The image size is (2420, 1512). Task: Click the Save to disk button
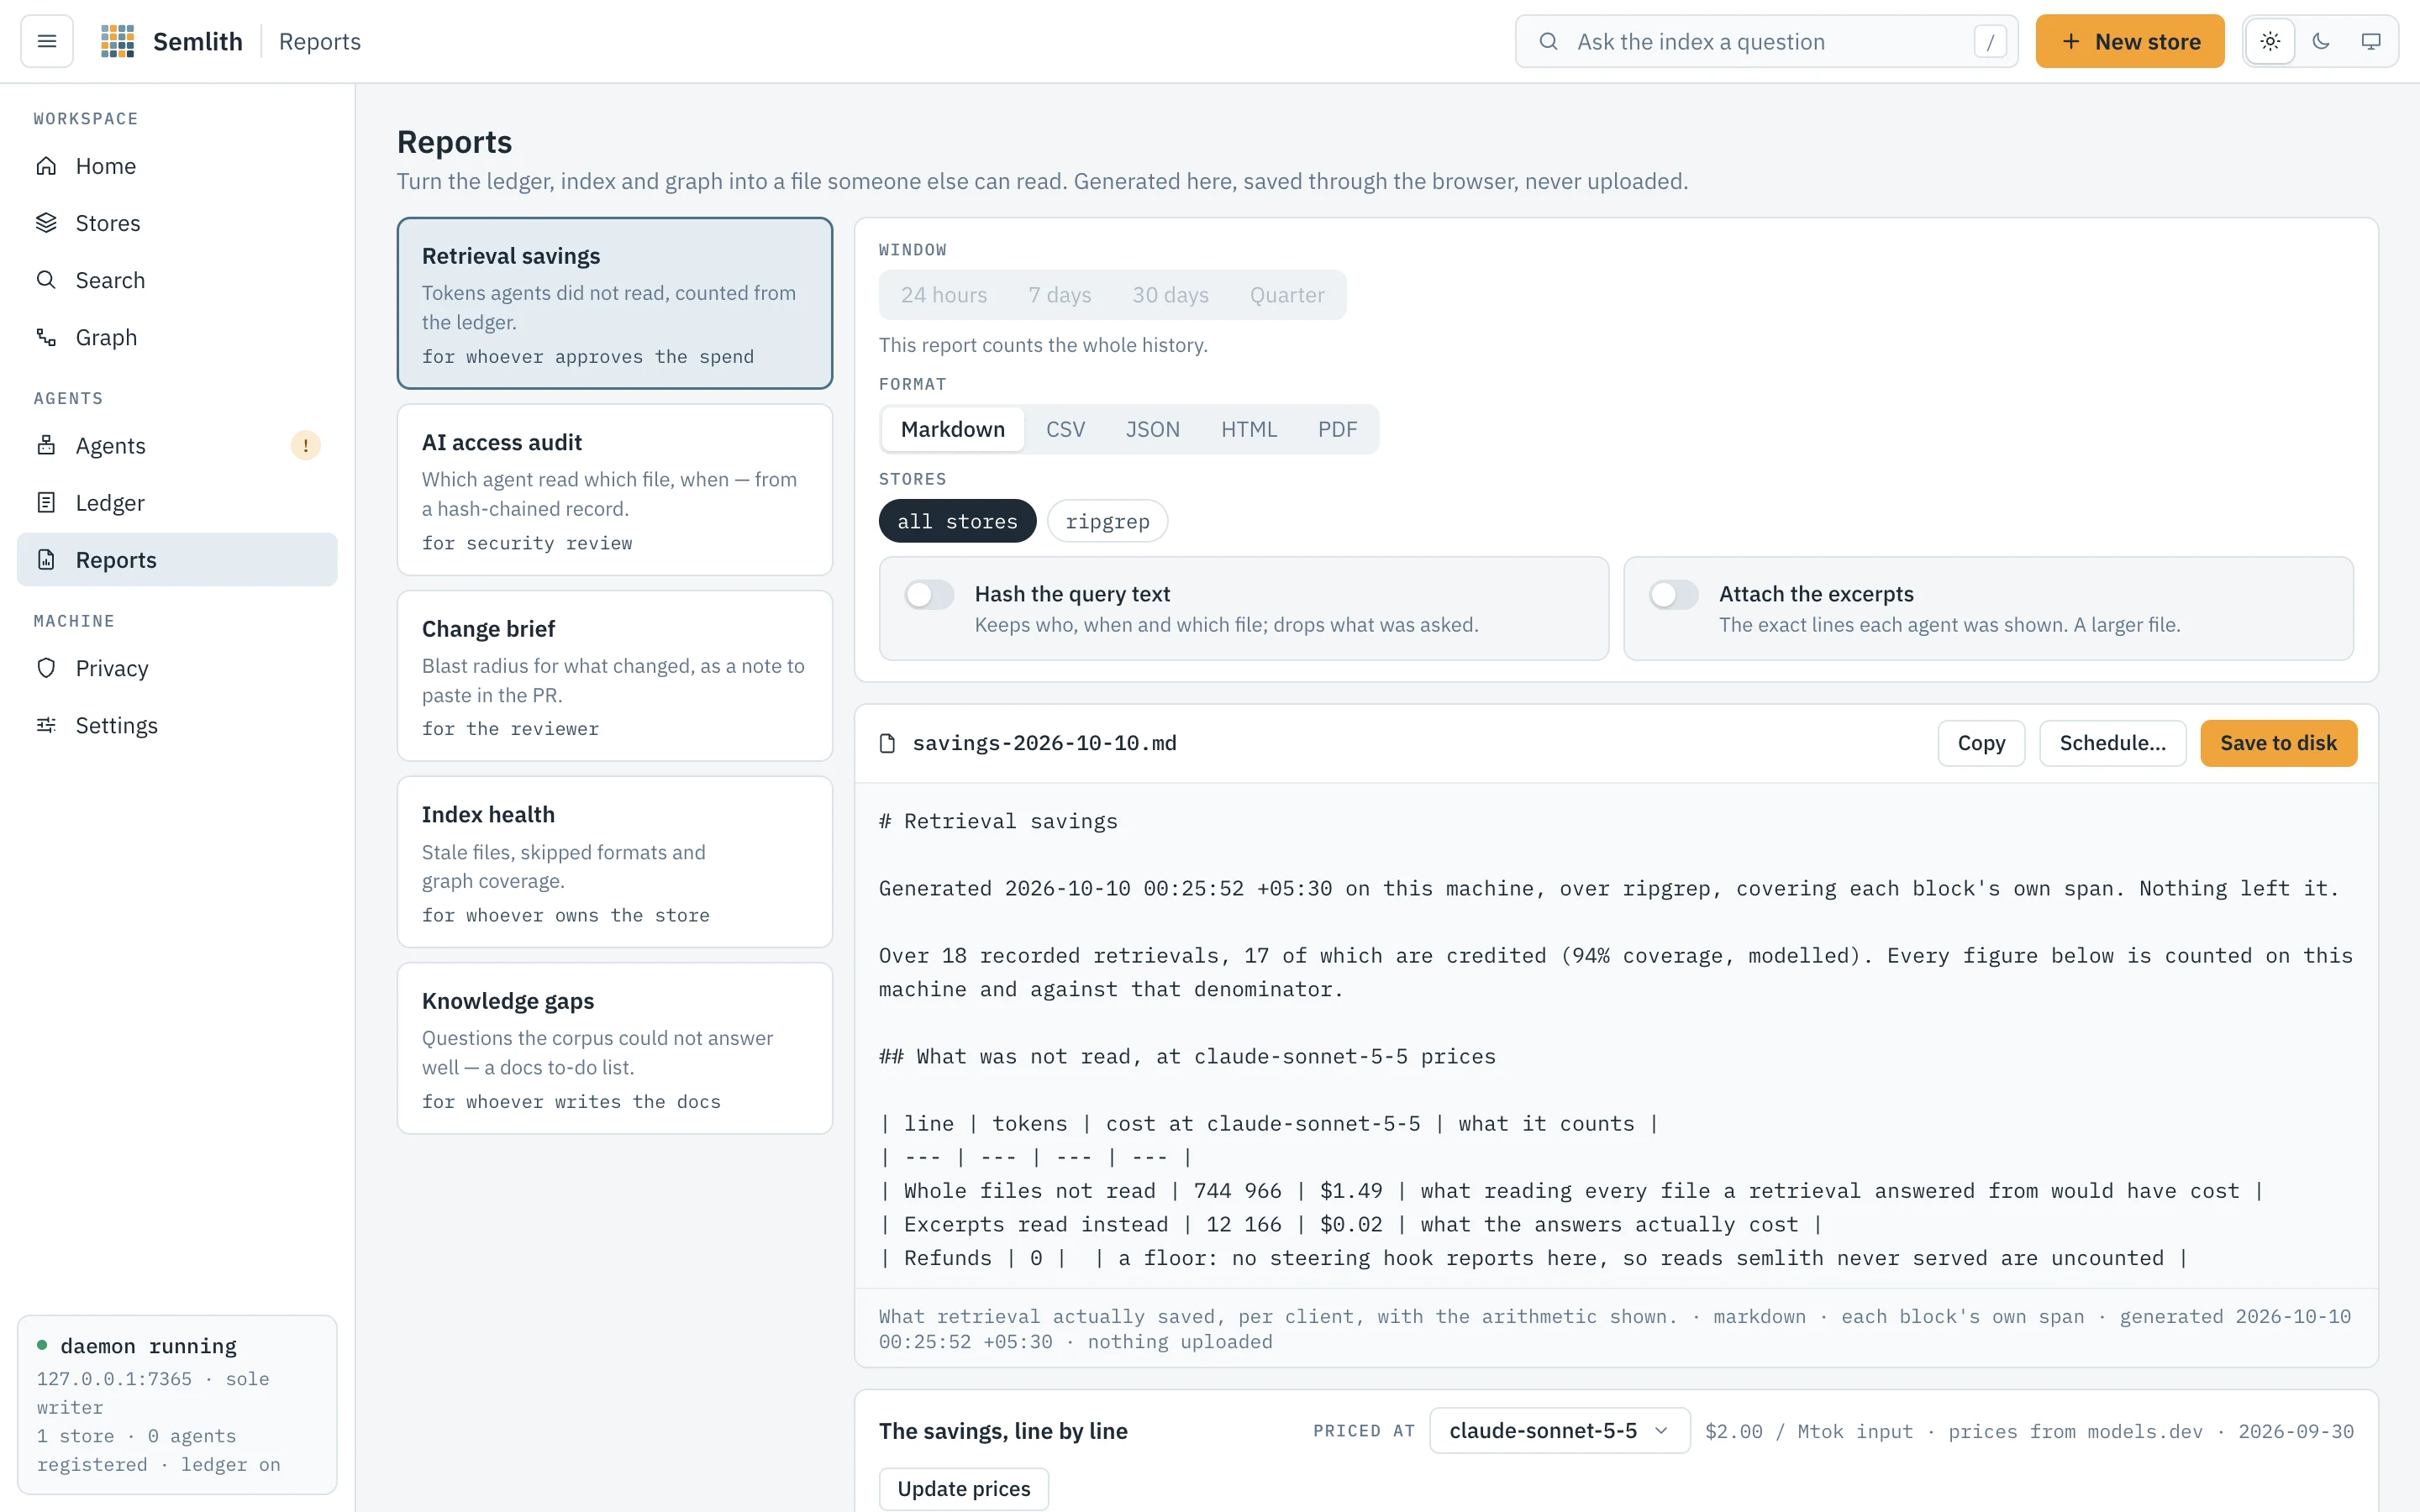2278,743
